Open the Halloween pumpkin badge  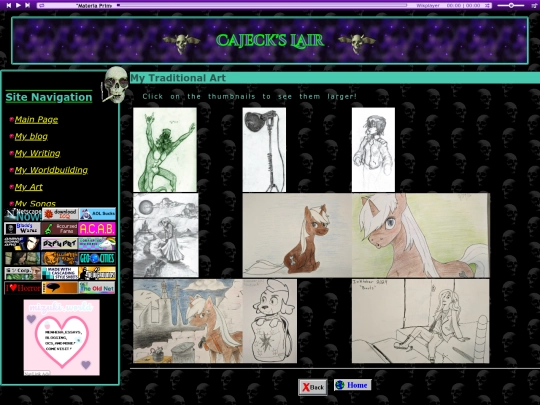(60, 258)
